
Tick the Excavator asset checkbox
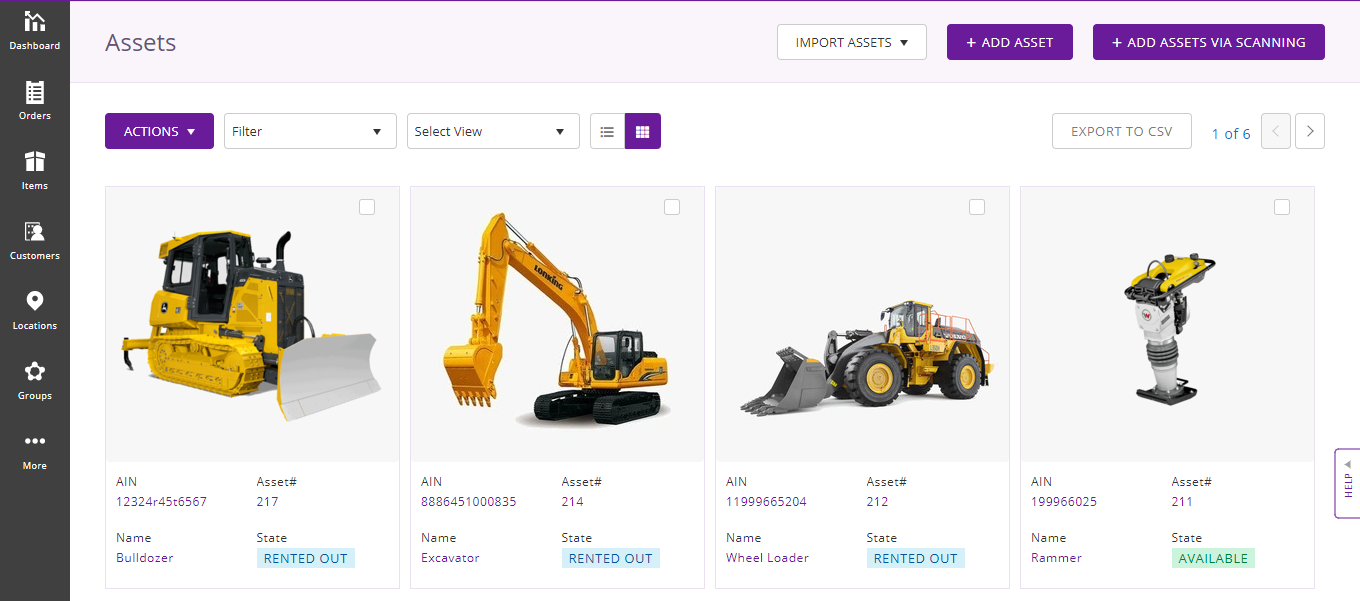click(672, 207)
